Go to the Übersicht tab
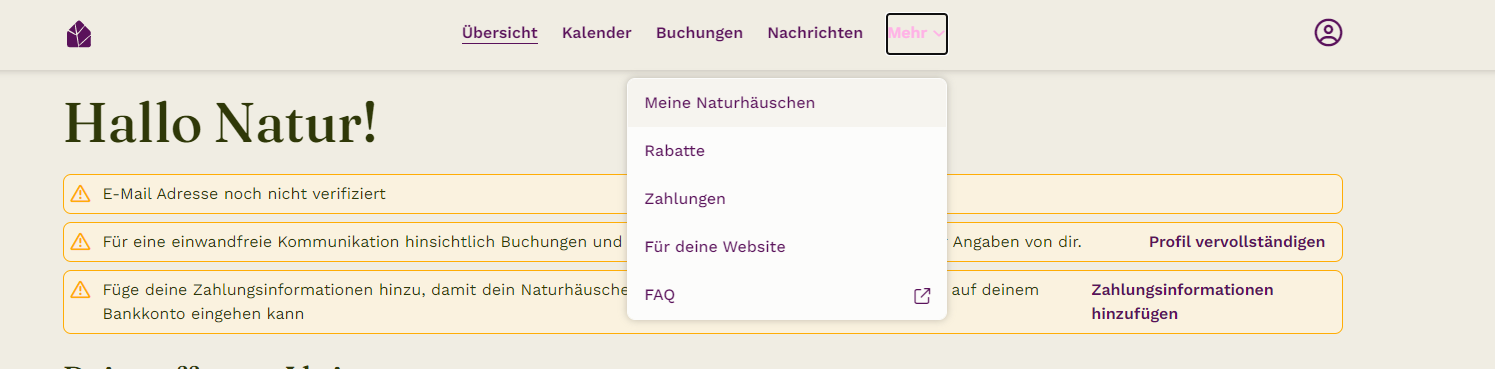The image size is (1495, 369). [500, 33]
